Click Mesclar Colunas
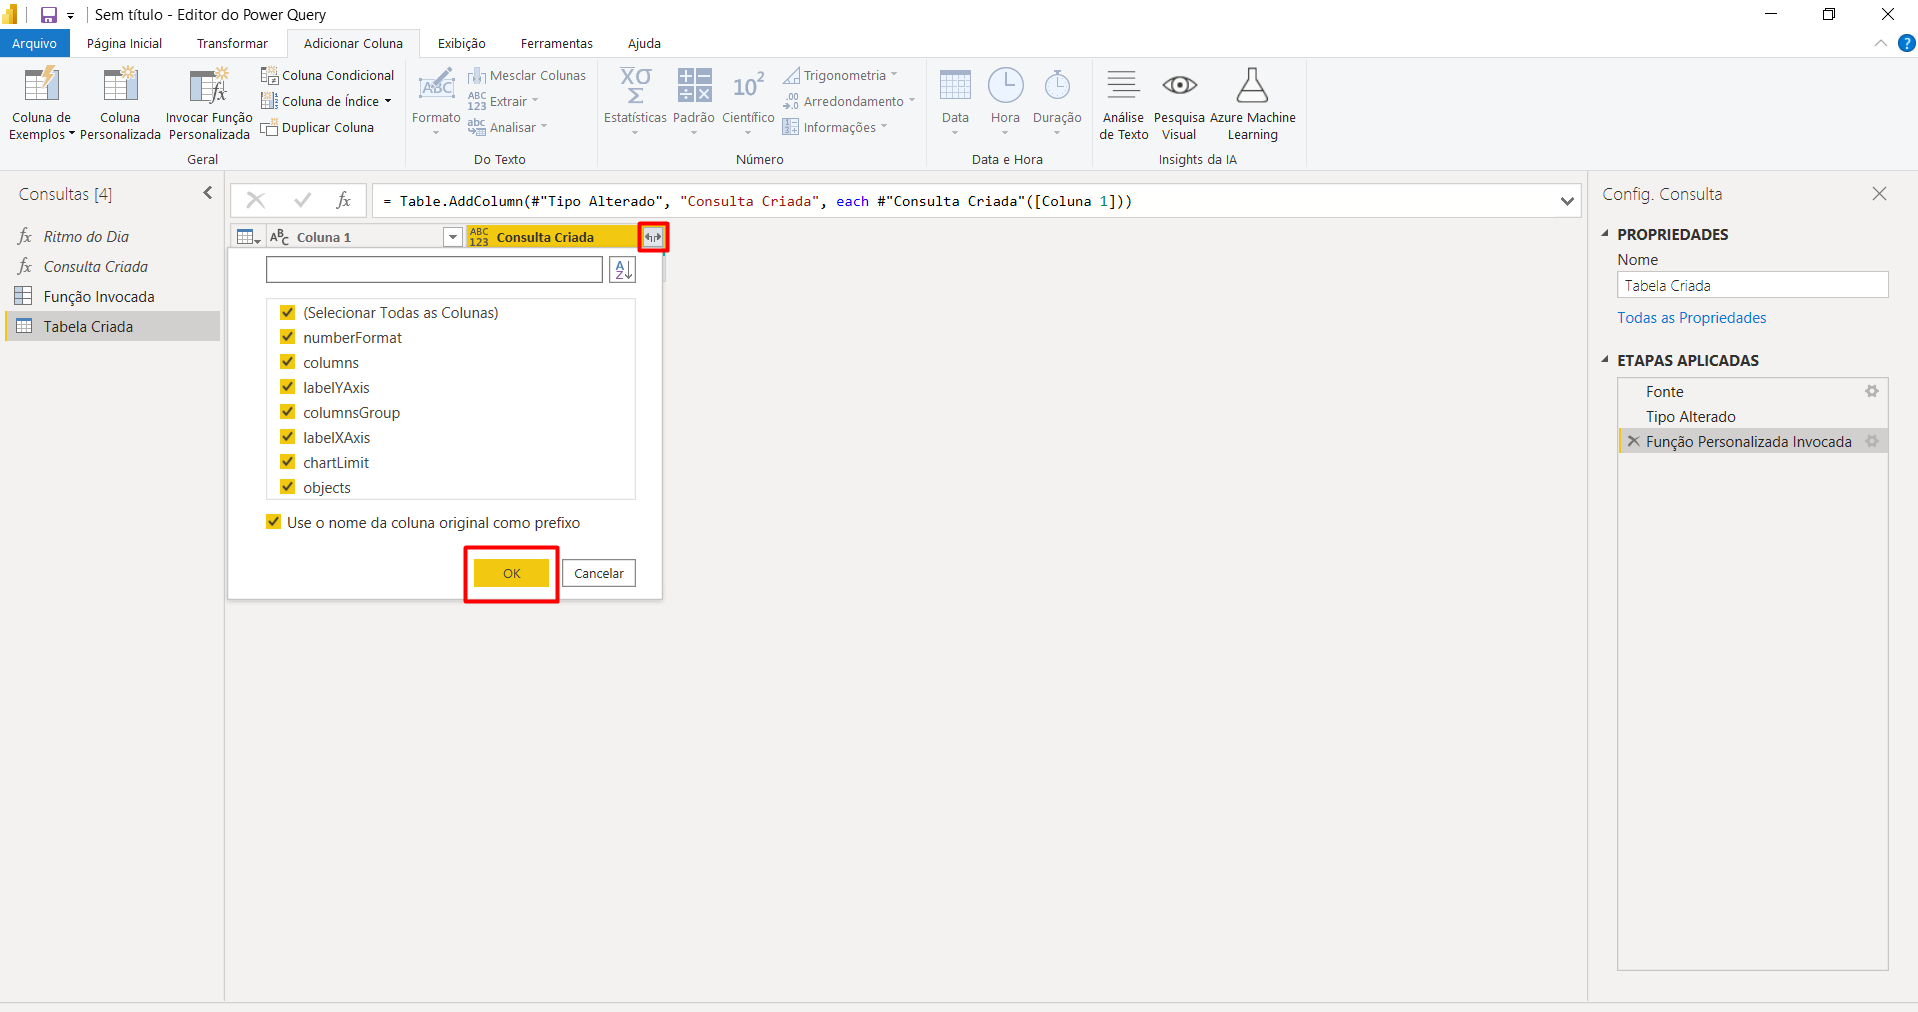Screen dimensions: 1918x1012 (x=527, y=75)
